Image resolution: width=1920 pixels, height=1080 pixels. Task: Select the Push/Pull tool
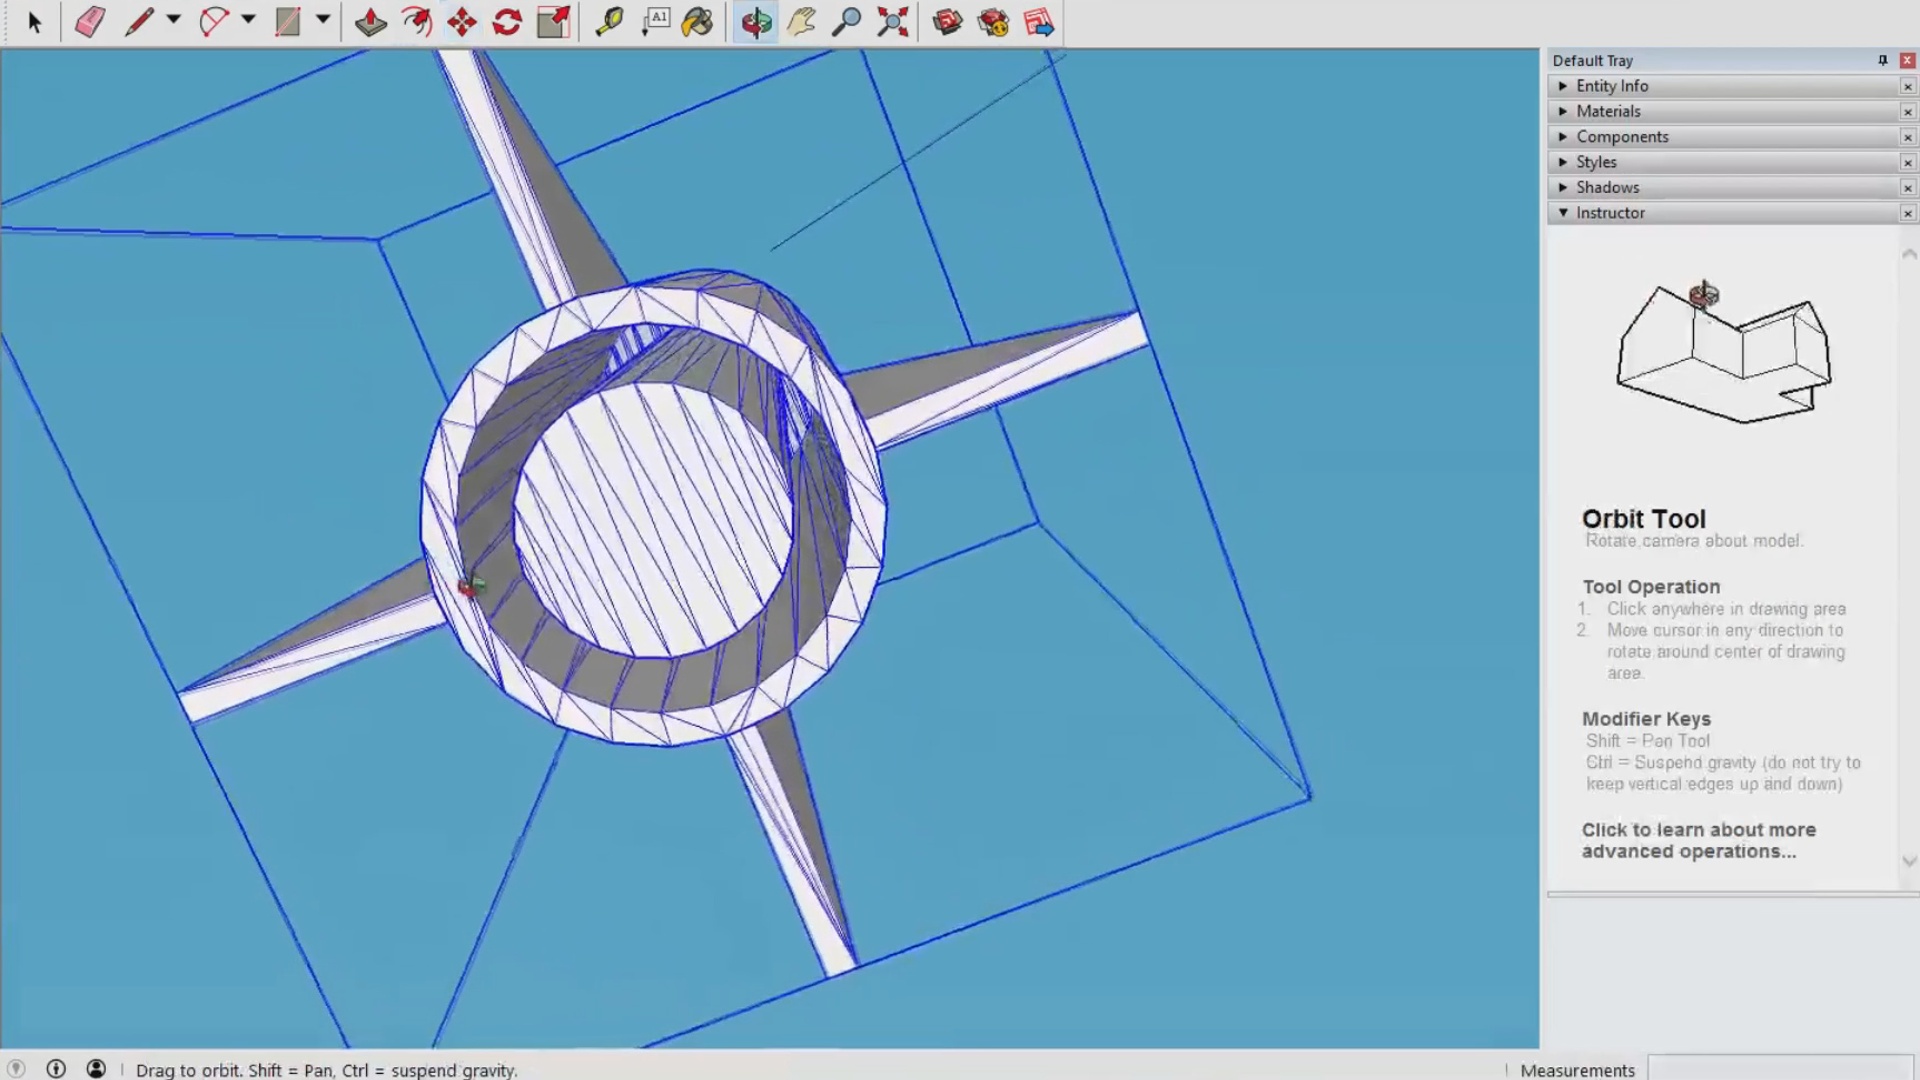371,22
